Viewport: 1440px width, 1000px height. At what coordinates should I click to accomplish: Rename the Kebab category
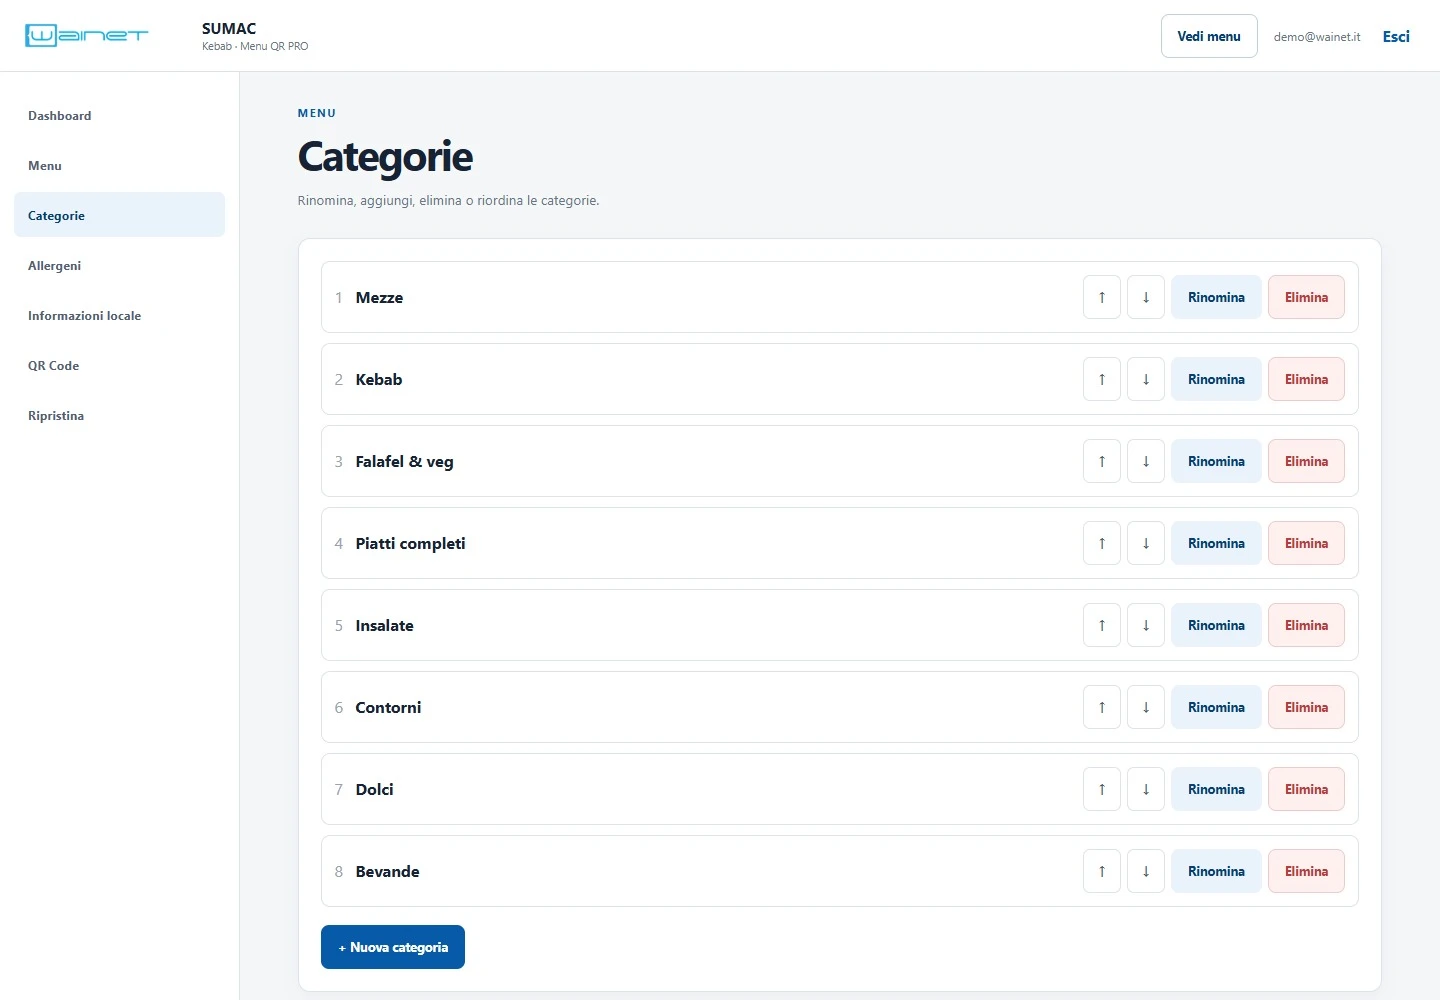pyautogui.click(x=1216, y=379)
